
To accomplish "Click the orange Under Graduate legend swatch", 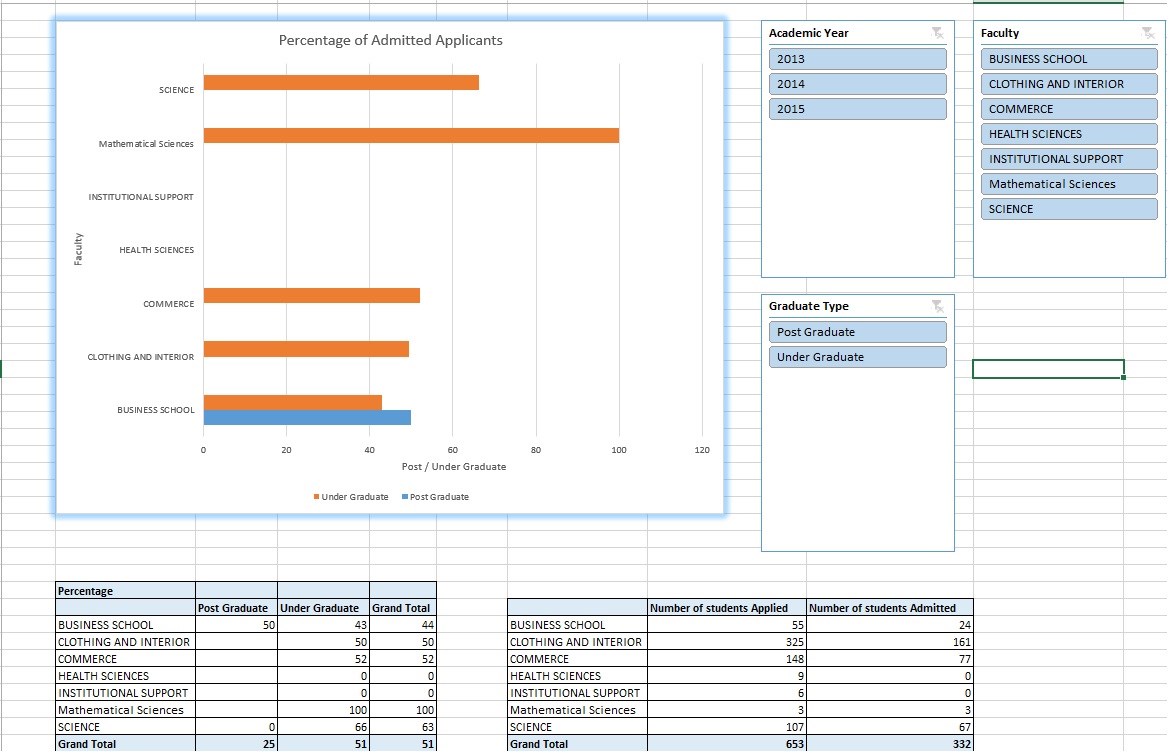I will point(317,497).
